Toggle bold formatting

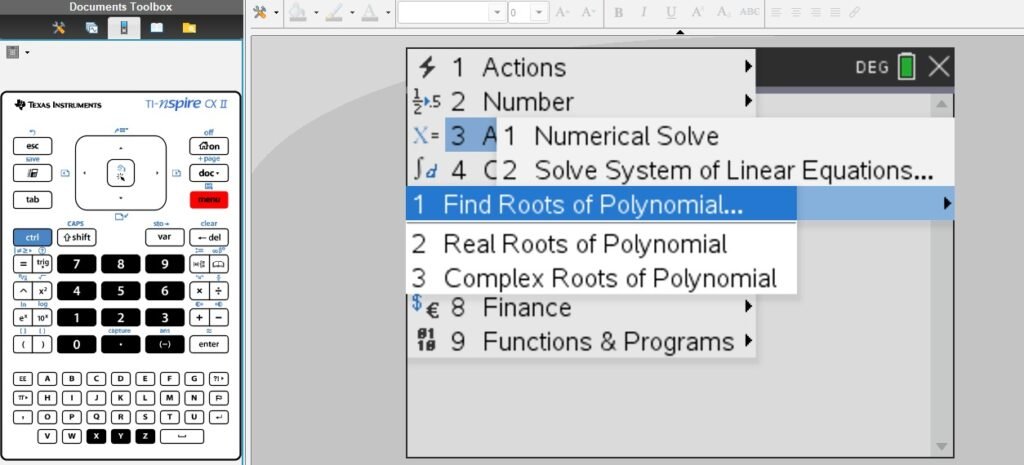coord(618,12)
